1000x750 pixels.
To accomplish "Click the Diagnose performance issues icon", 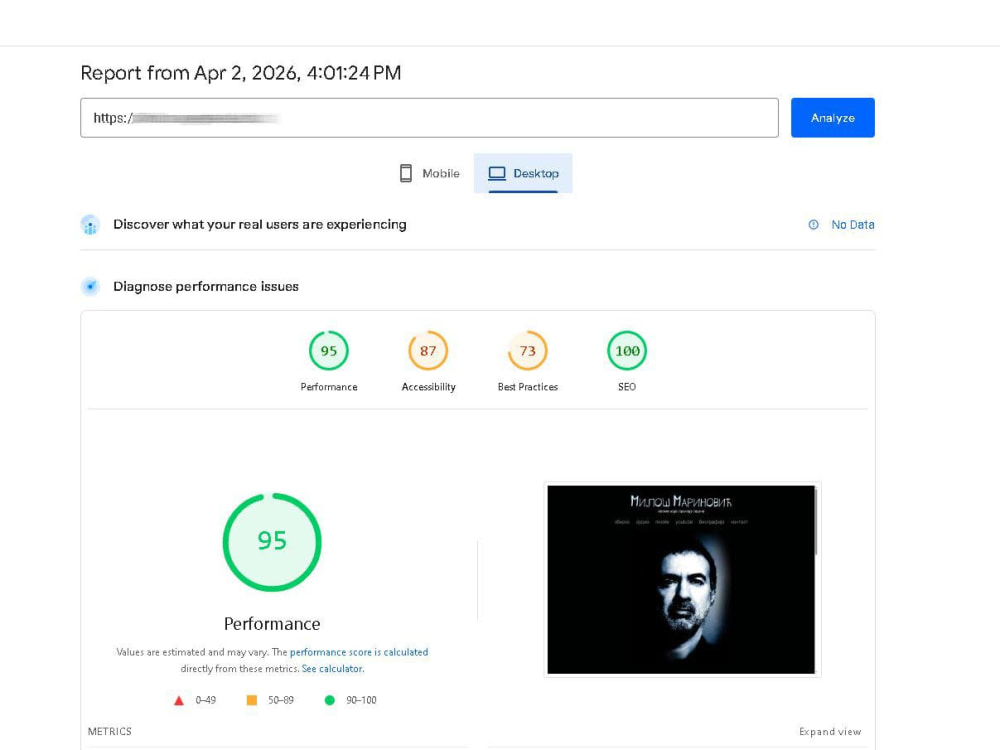I will tap(90, 286).
